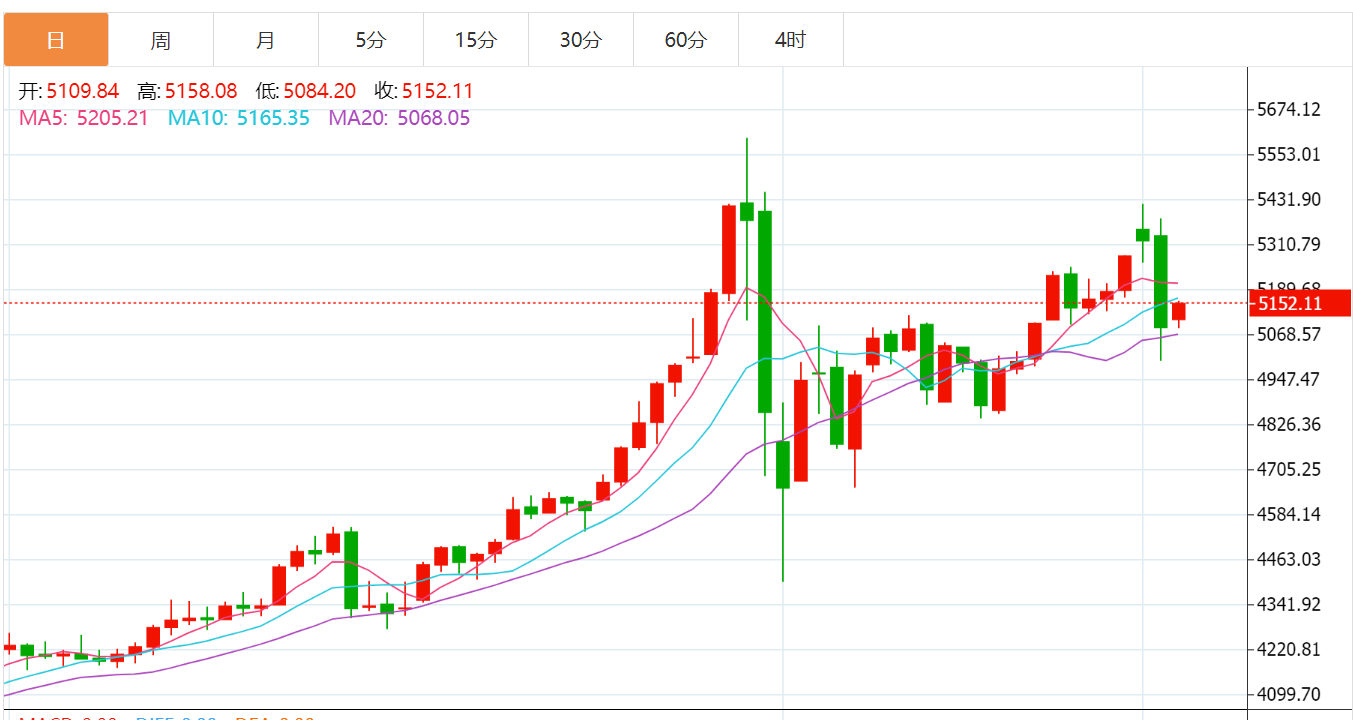Click the 低 low price 5084.20
1353x720 pixels.
(x=319, y=91)
